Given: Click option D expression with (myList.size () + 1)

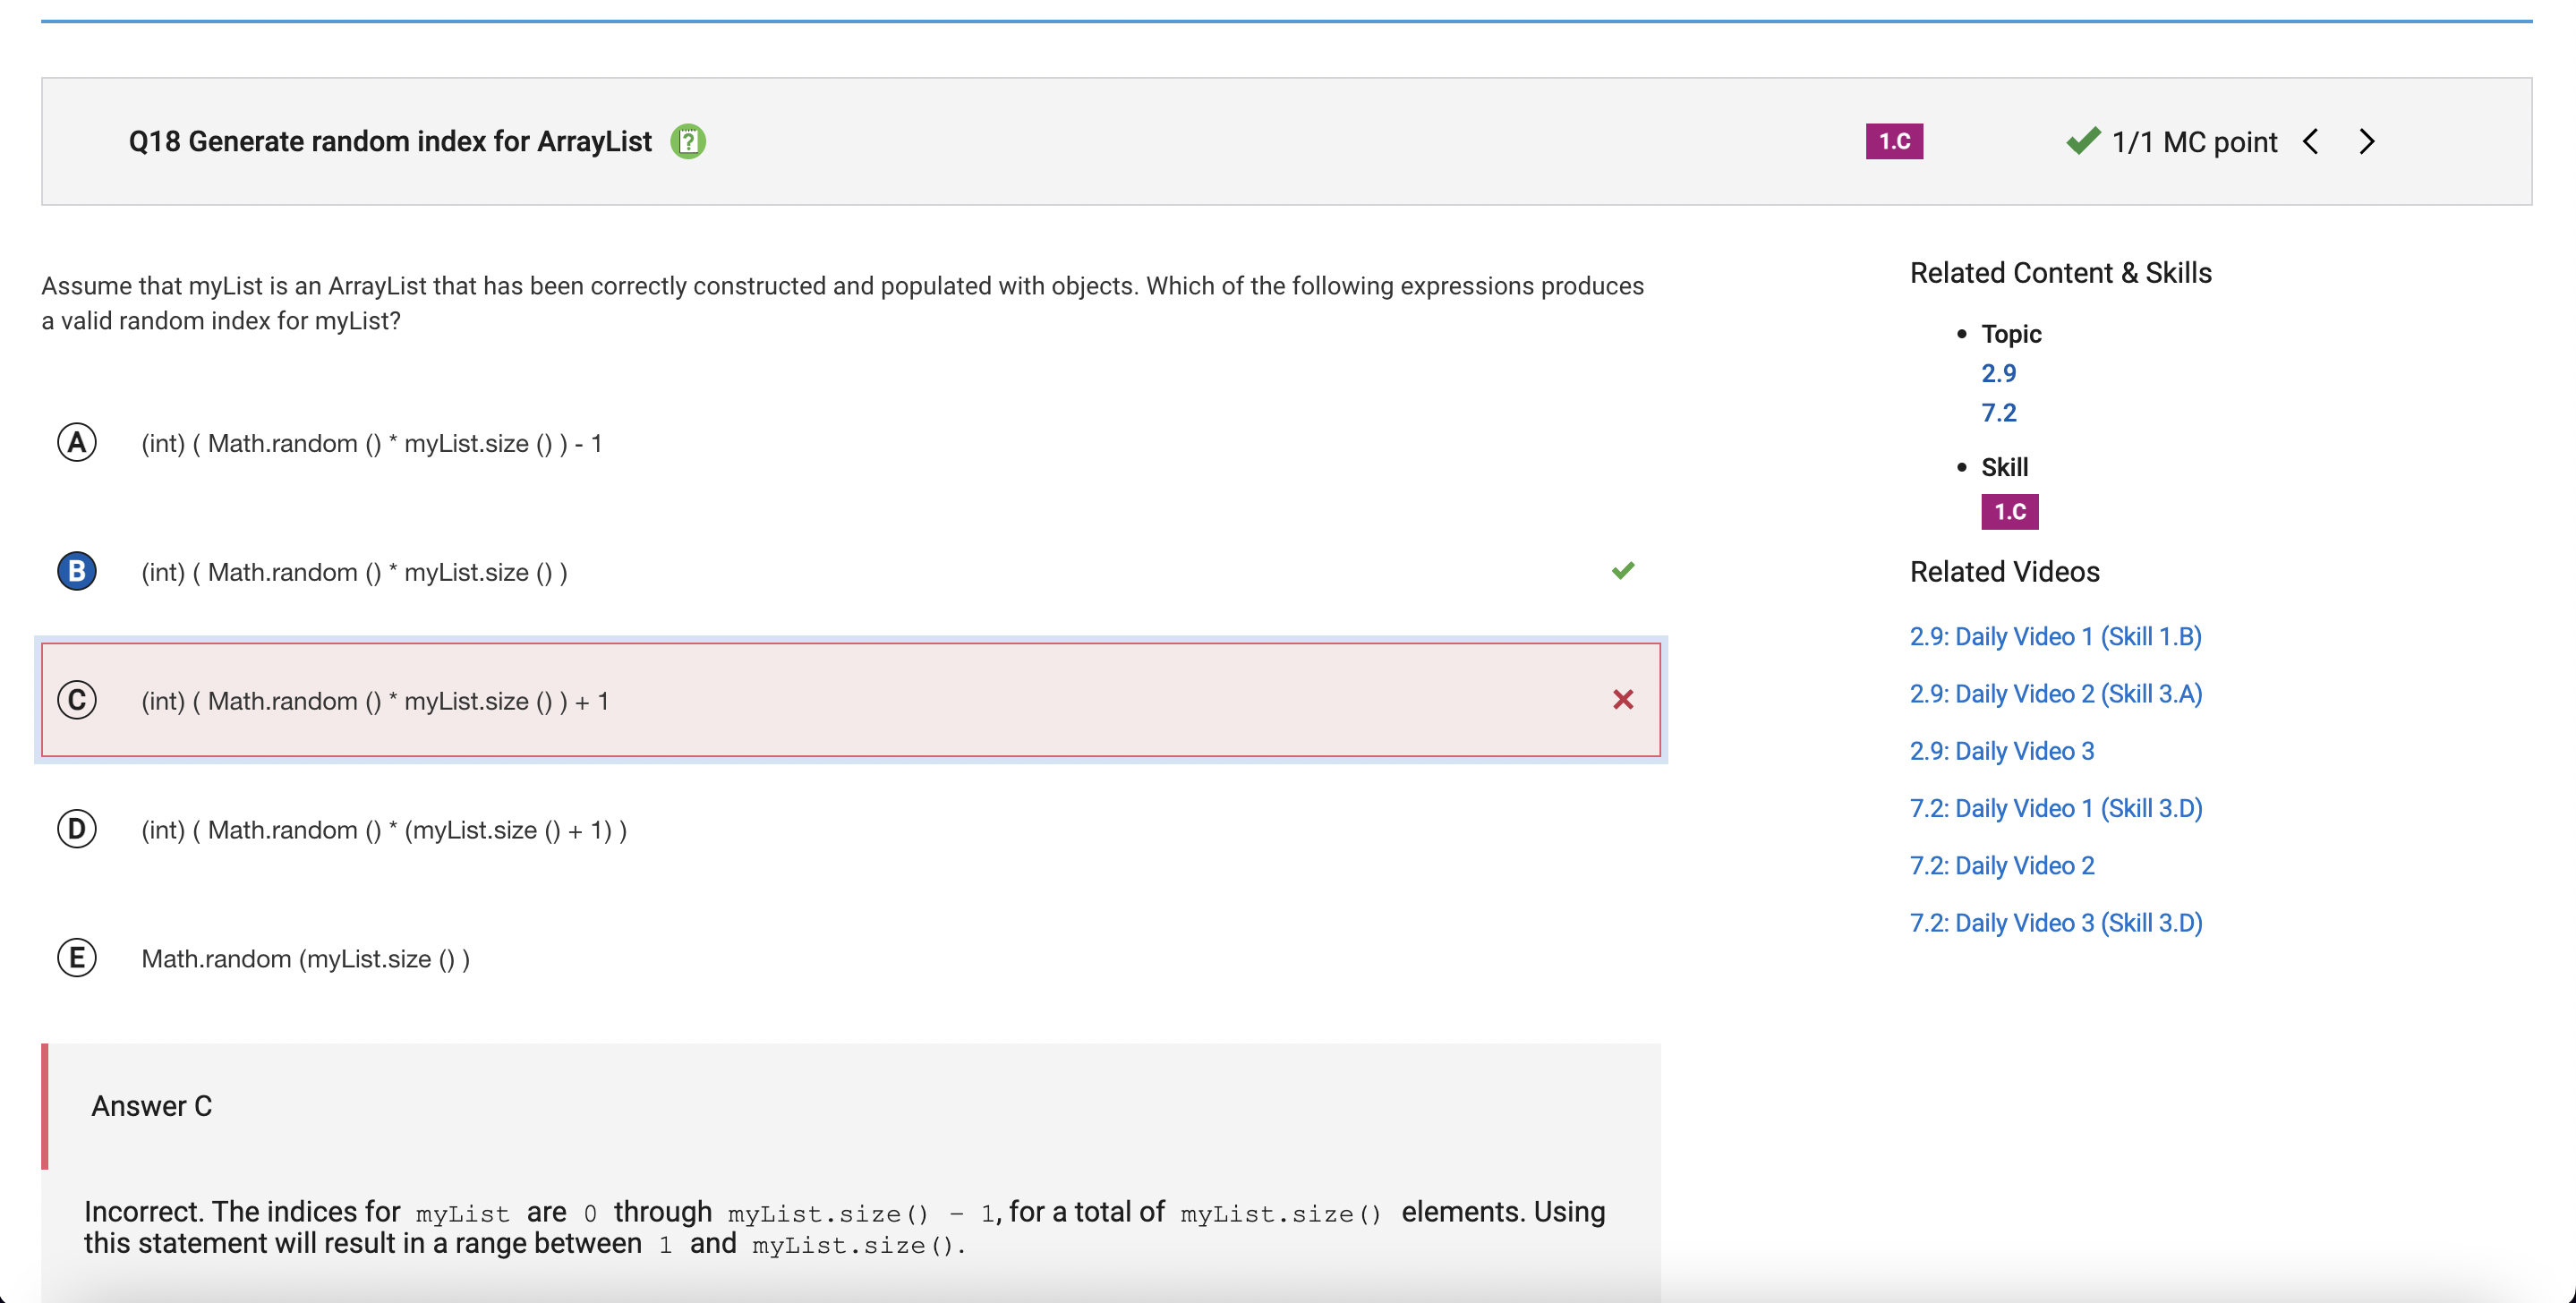Looking at the screenshot, I should pyautogui.click(x=384, y=830).
